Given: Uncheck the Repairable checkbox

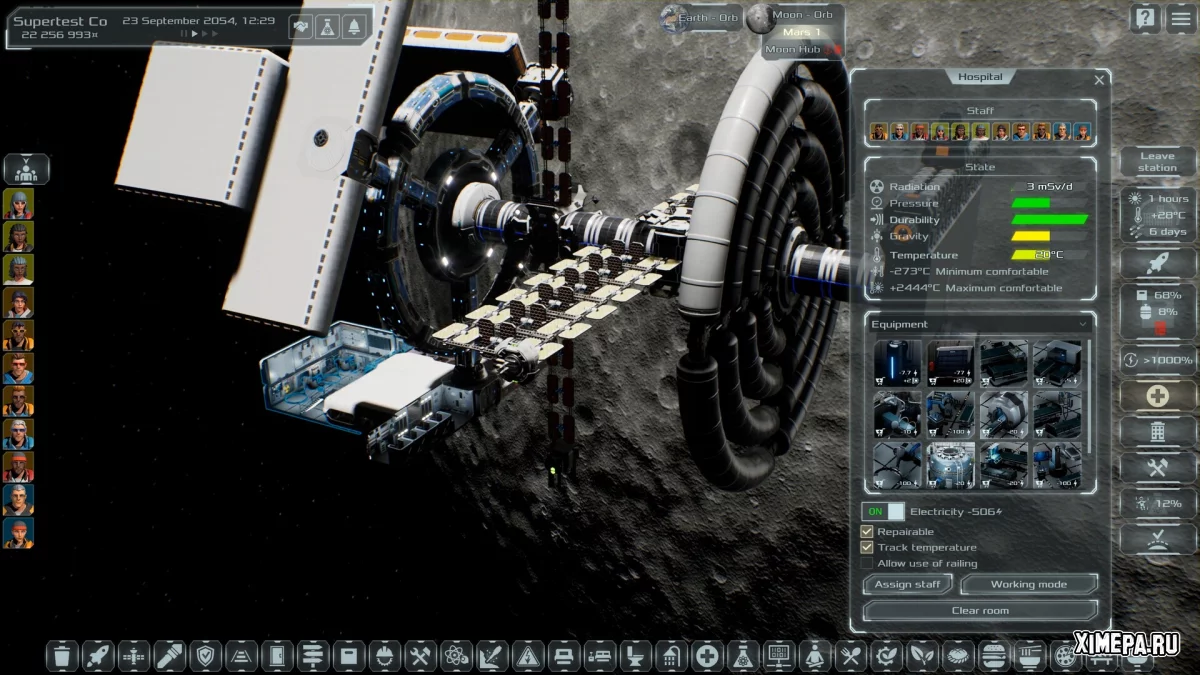Looking at the screenshot, I should (867, 532).
